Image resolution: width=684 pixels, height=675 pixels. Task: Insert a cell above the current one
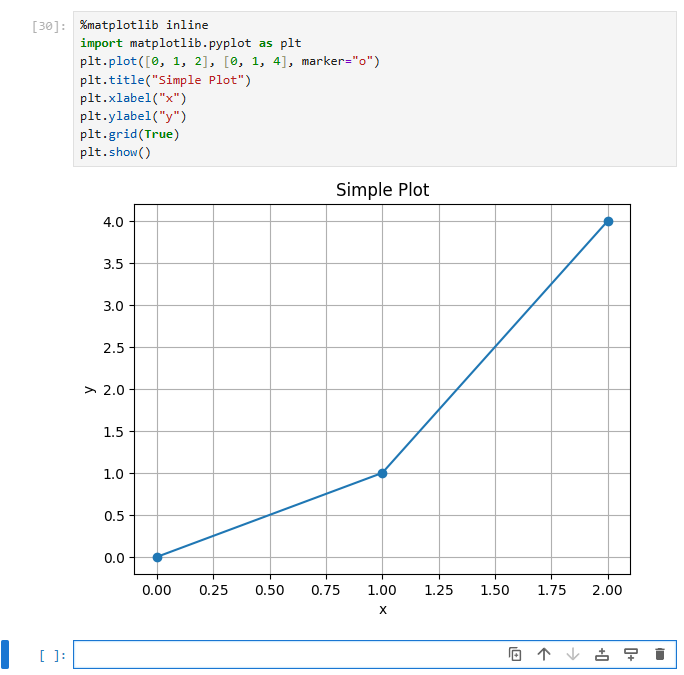(x=602, y=654)
